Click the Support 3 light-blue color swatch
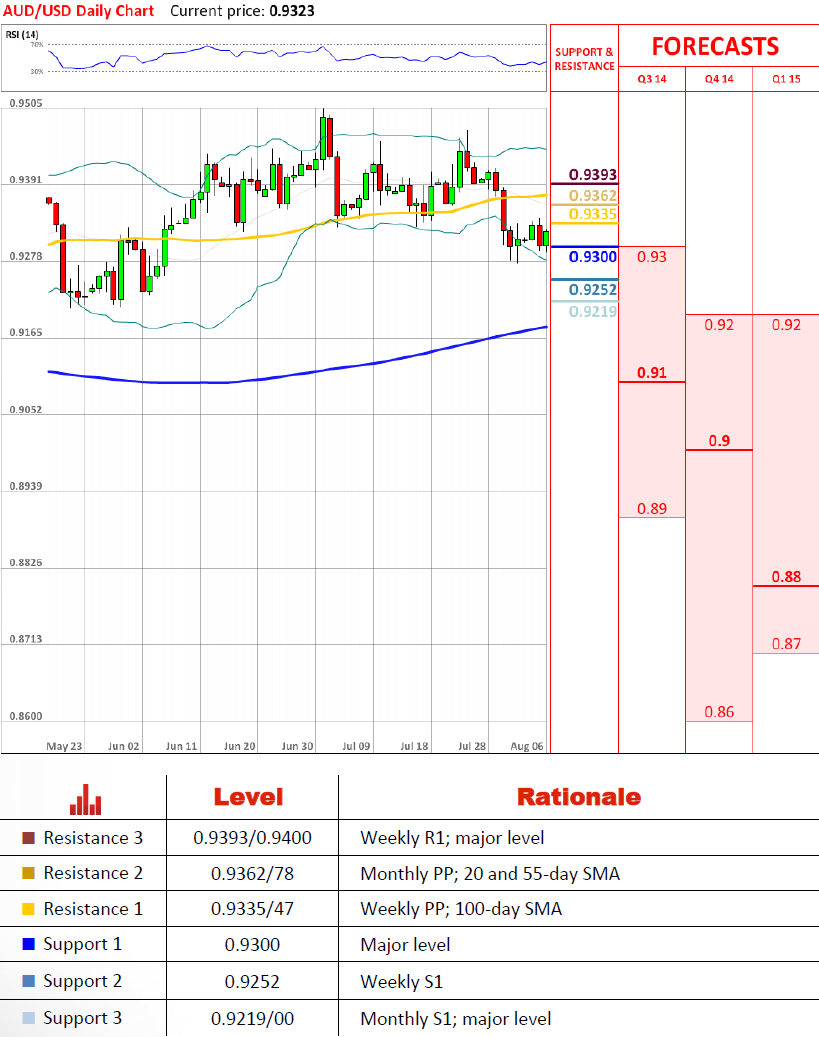The width and height of the screenshot is (819, 1037). (28, 1018)
